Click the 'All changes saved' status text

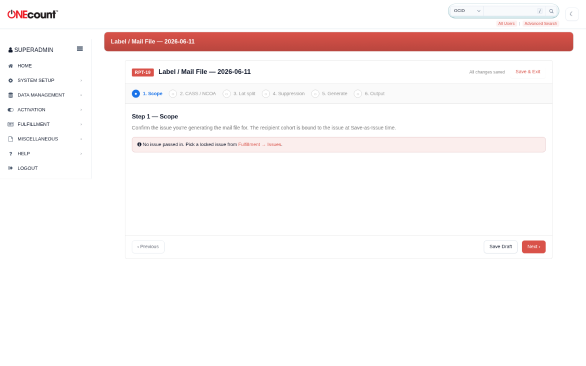pos(487,72)
